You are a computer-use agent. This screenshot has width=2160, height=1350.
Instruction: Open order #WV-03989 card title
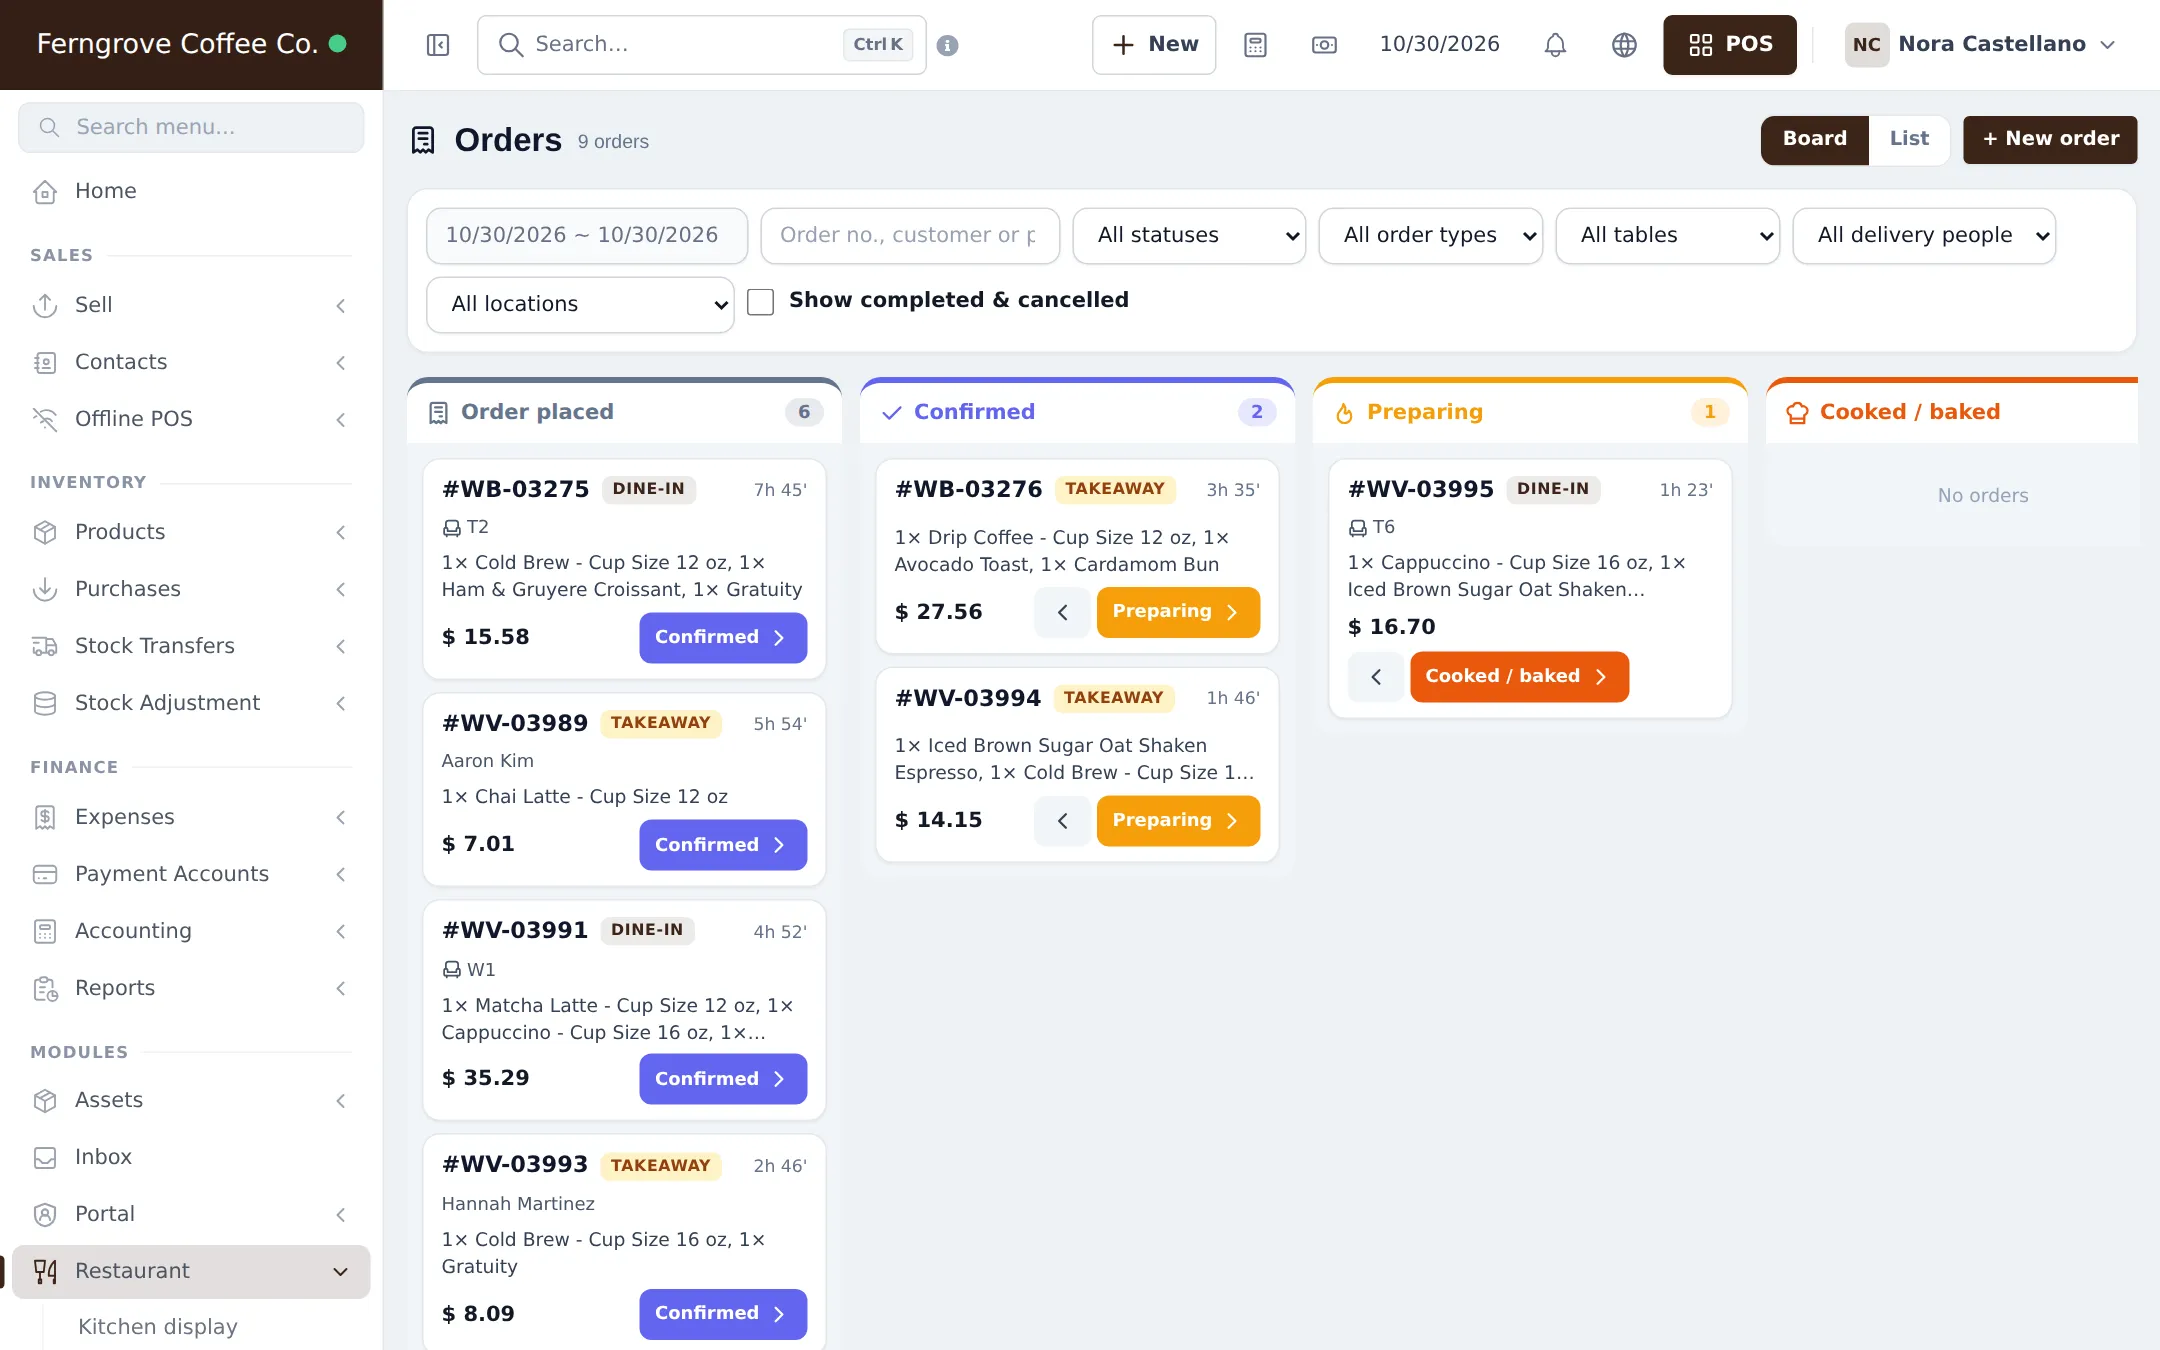point(515,723)
